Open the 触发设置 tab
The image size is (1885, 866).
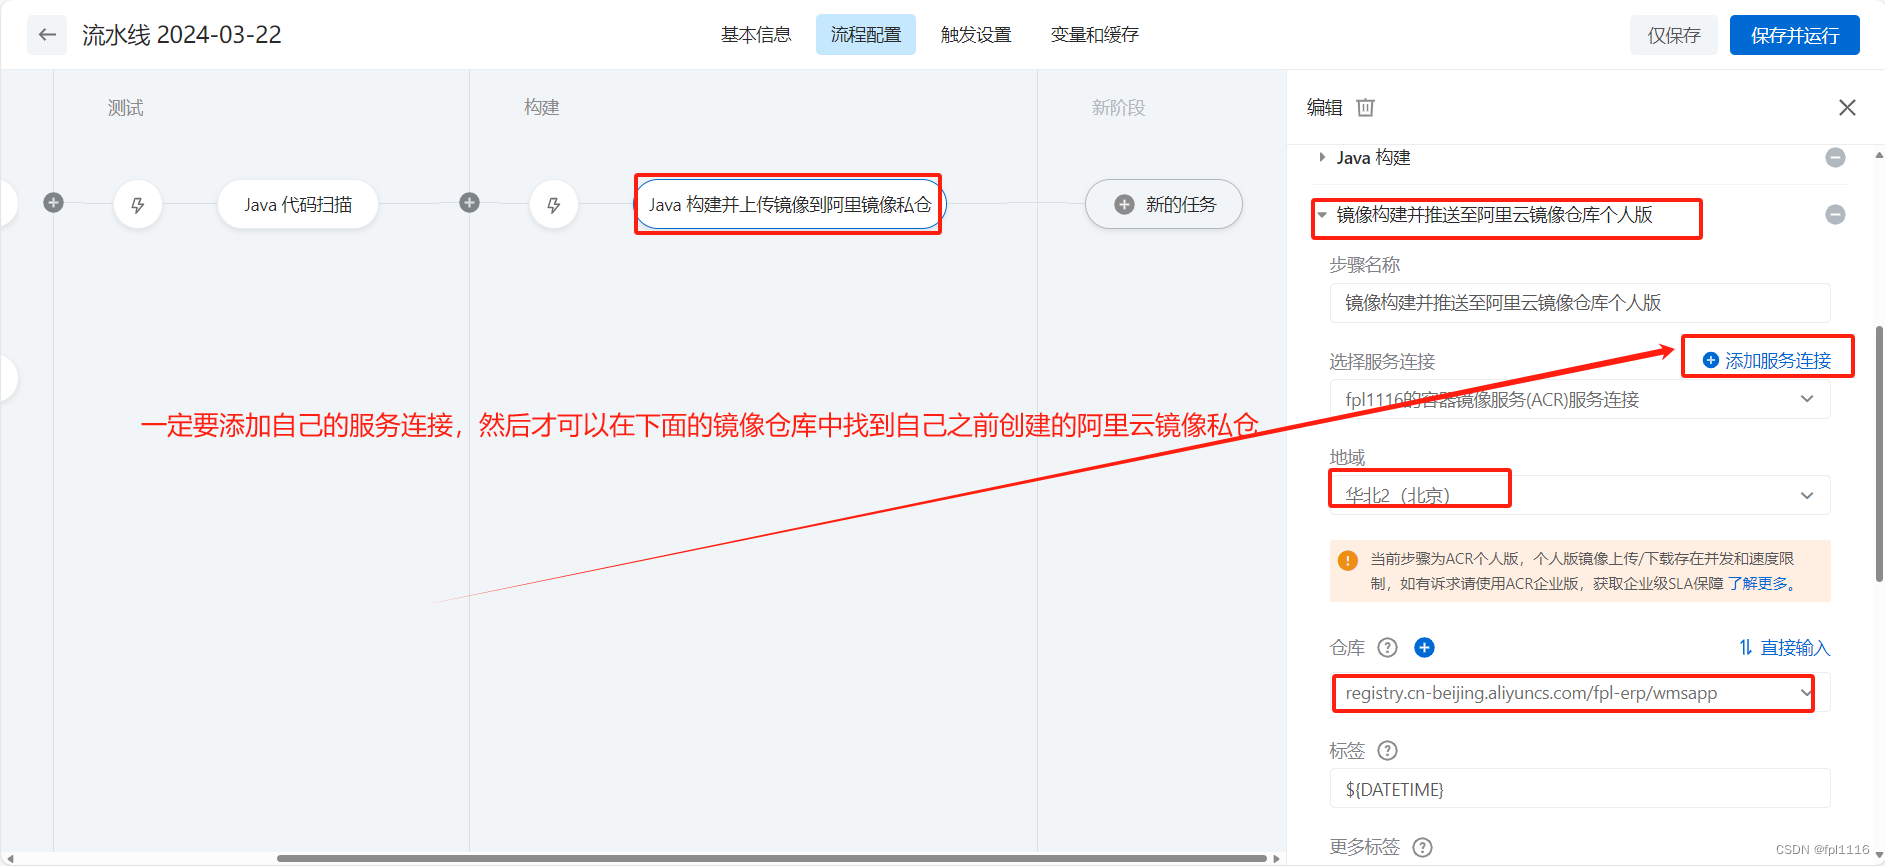click(976, 35)
